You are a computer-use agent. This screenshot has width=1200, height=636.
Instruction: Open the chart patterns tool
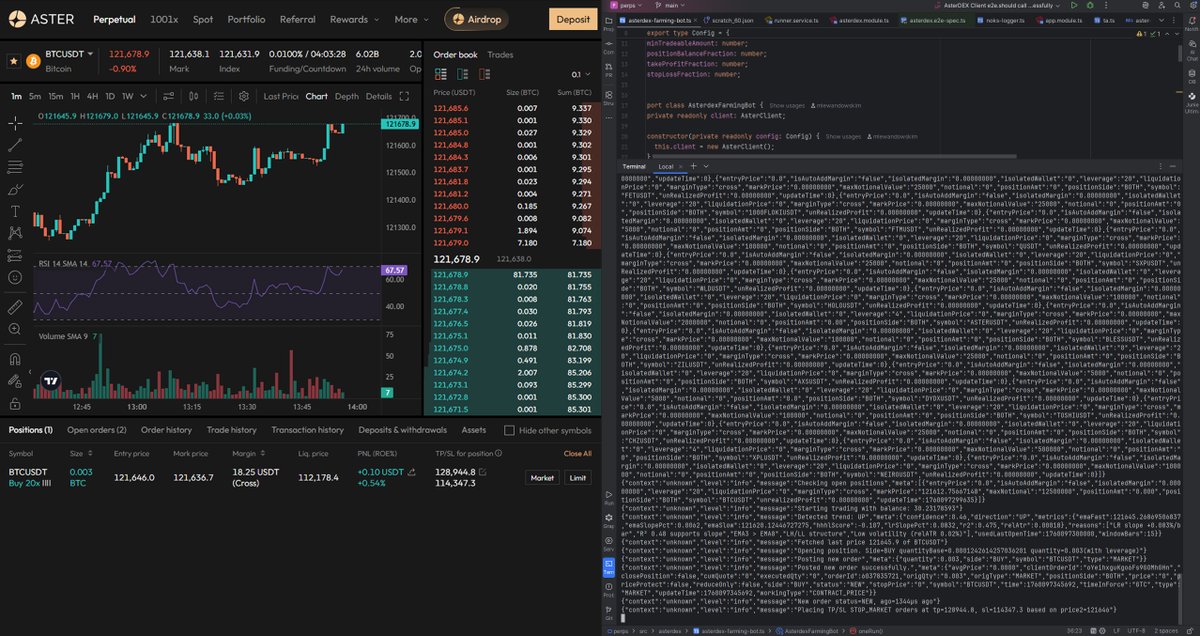[14, 233]
